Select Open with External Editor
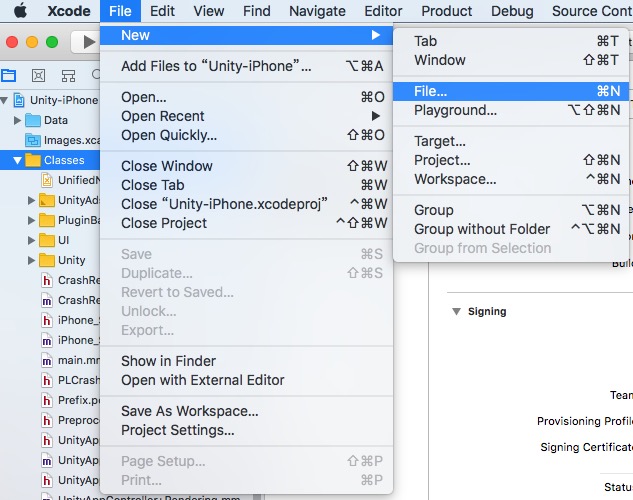 246,380
